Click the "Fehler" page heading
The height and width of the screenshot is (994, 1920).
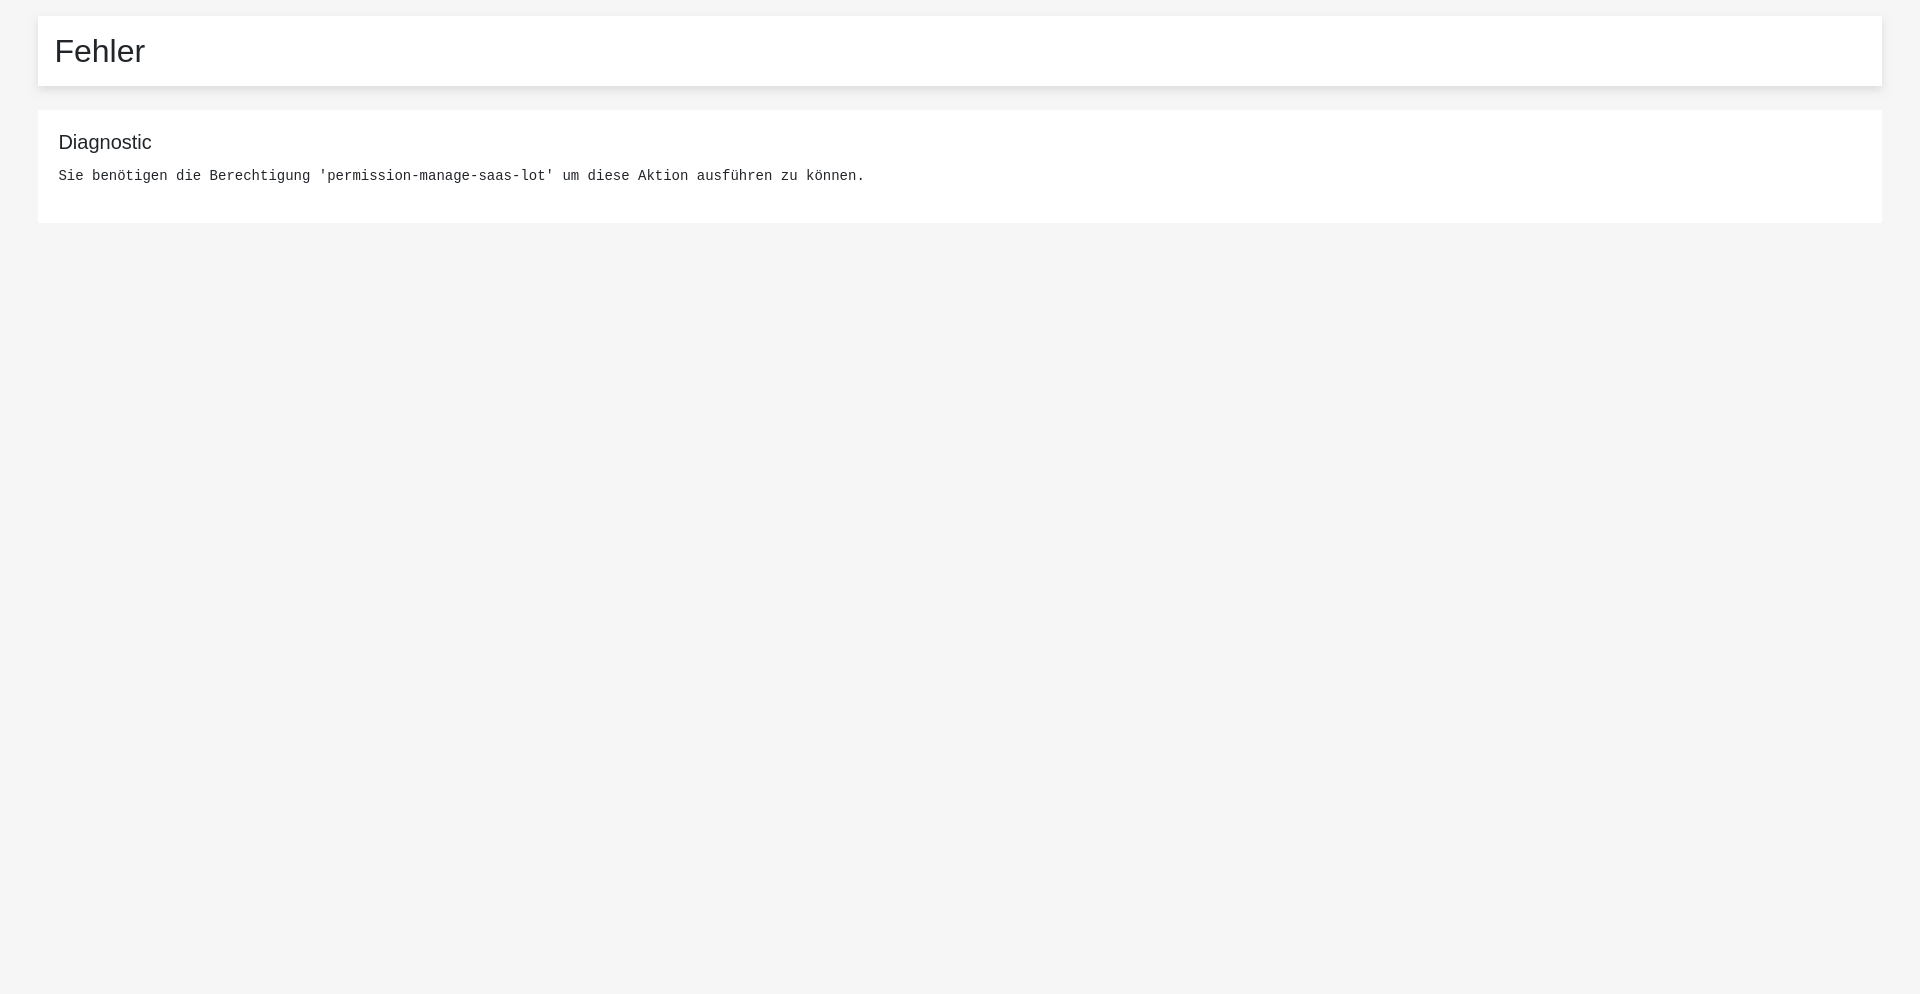(99, 51)
